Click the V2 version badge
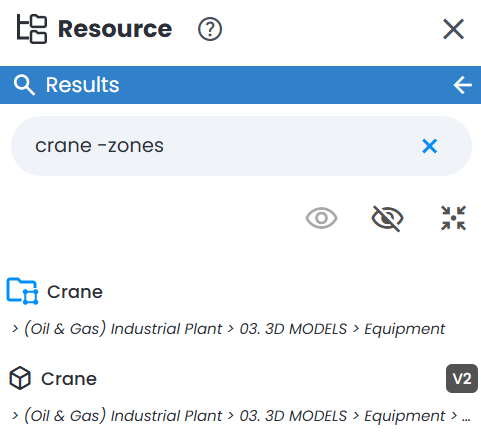 [462, 379]
